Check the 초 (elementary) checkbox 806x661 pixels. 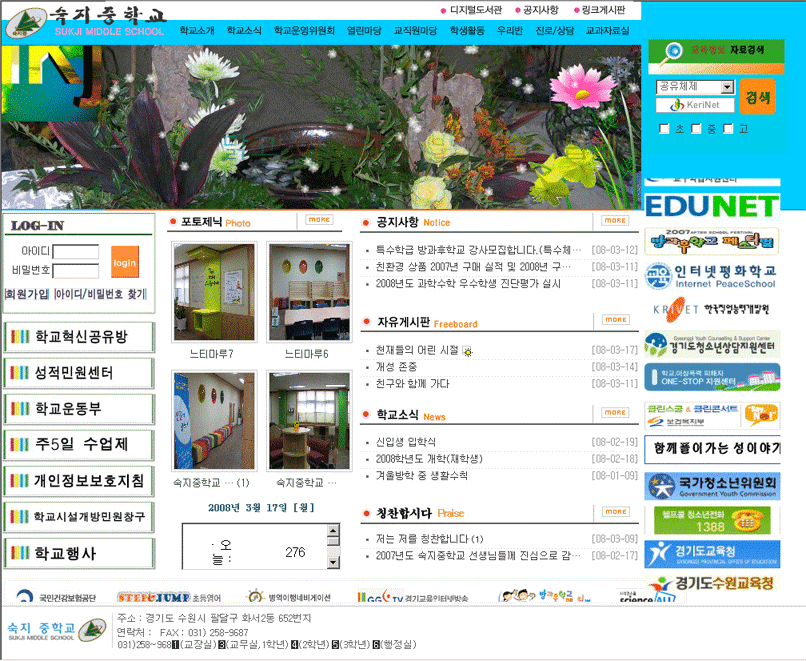665,129
